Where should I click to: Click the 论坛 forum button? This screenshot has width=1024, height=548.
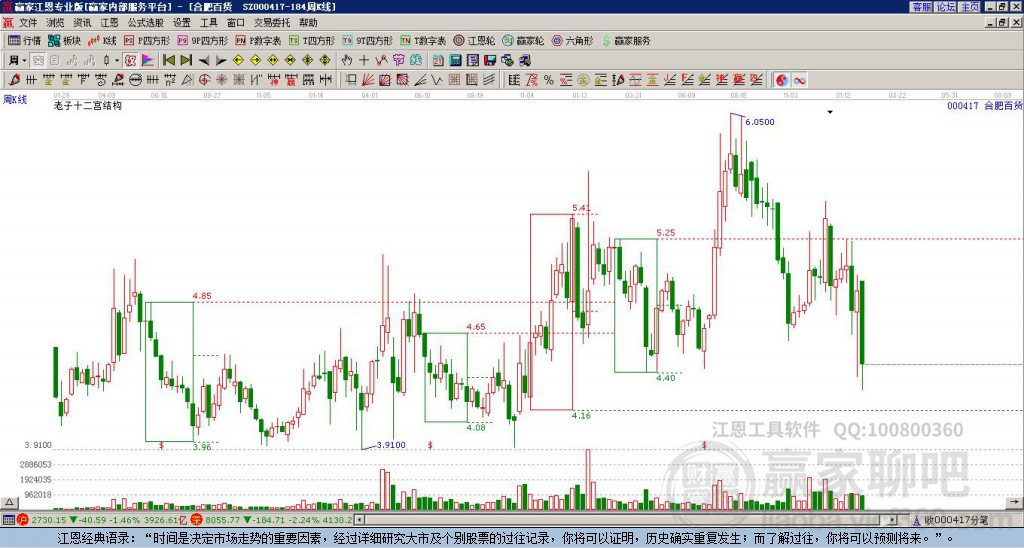pyautogui.click(x=946, y=7)
